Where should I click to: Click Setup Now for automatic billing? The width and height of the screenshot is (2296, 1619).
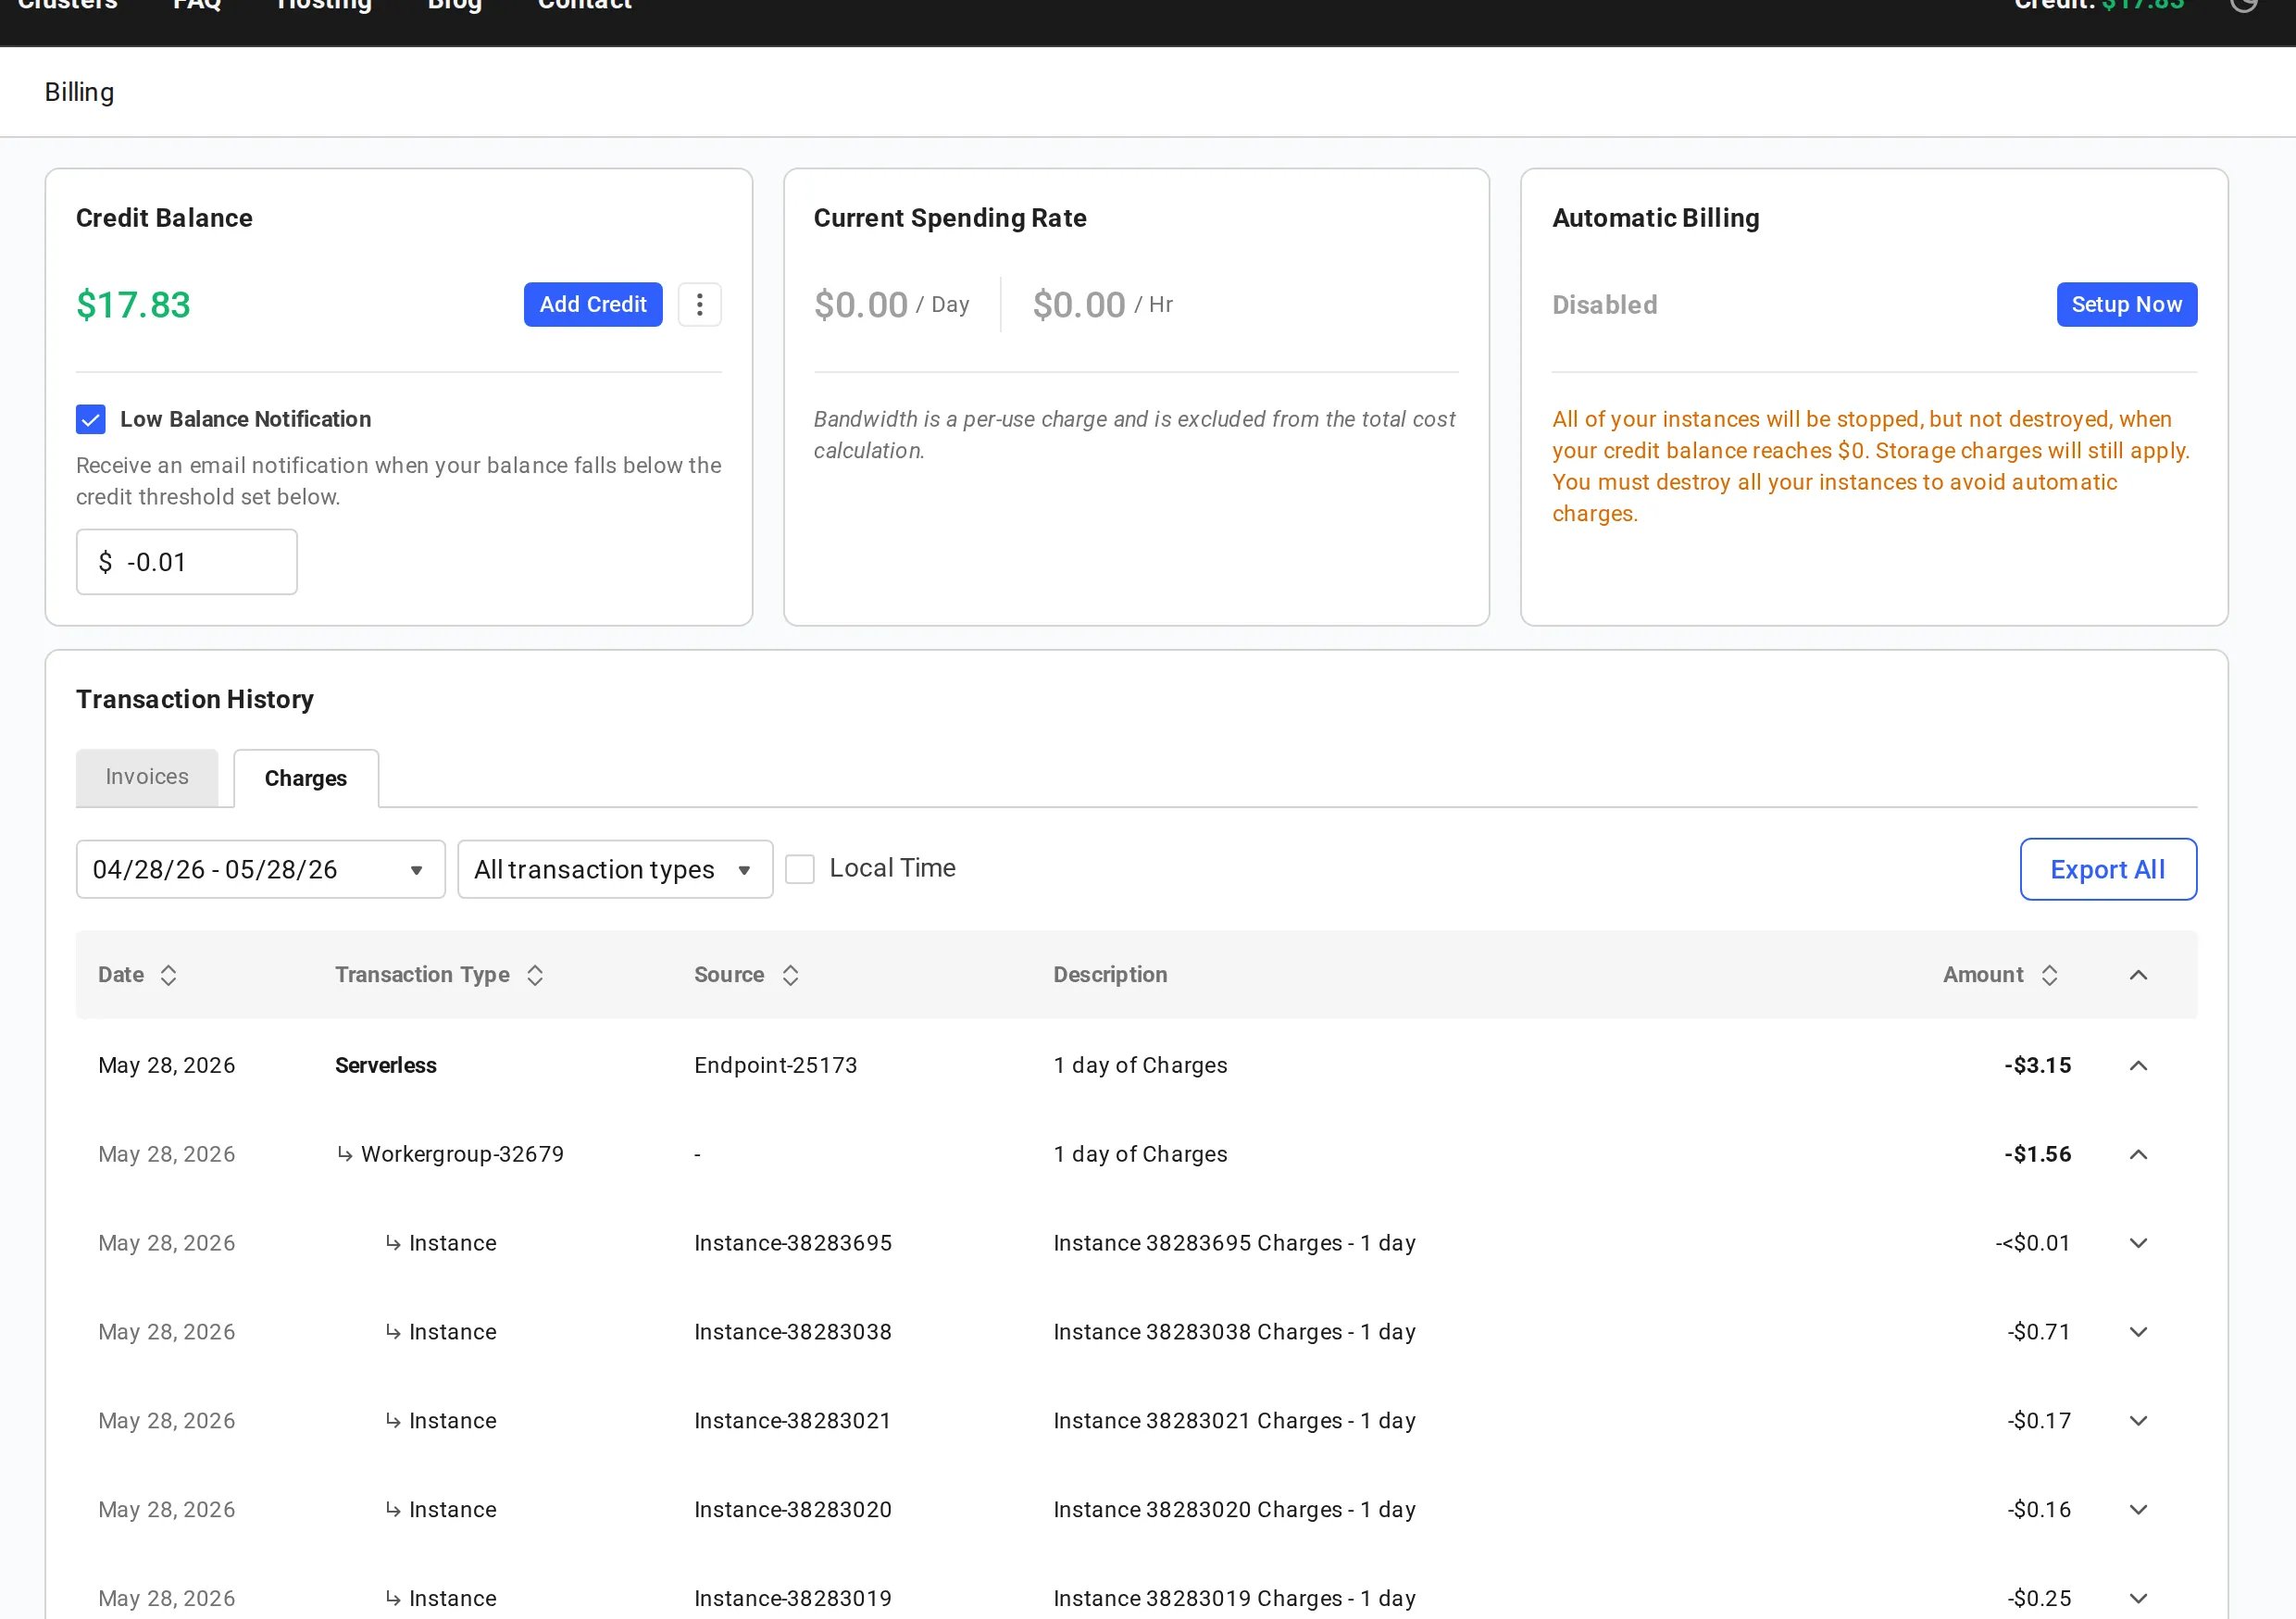click(x=2126, y=304)
